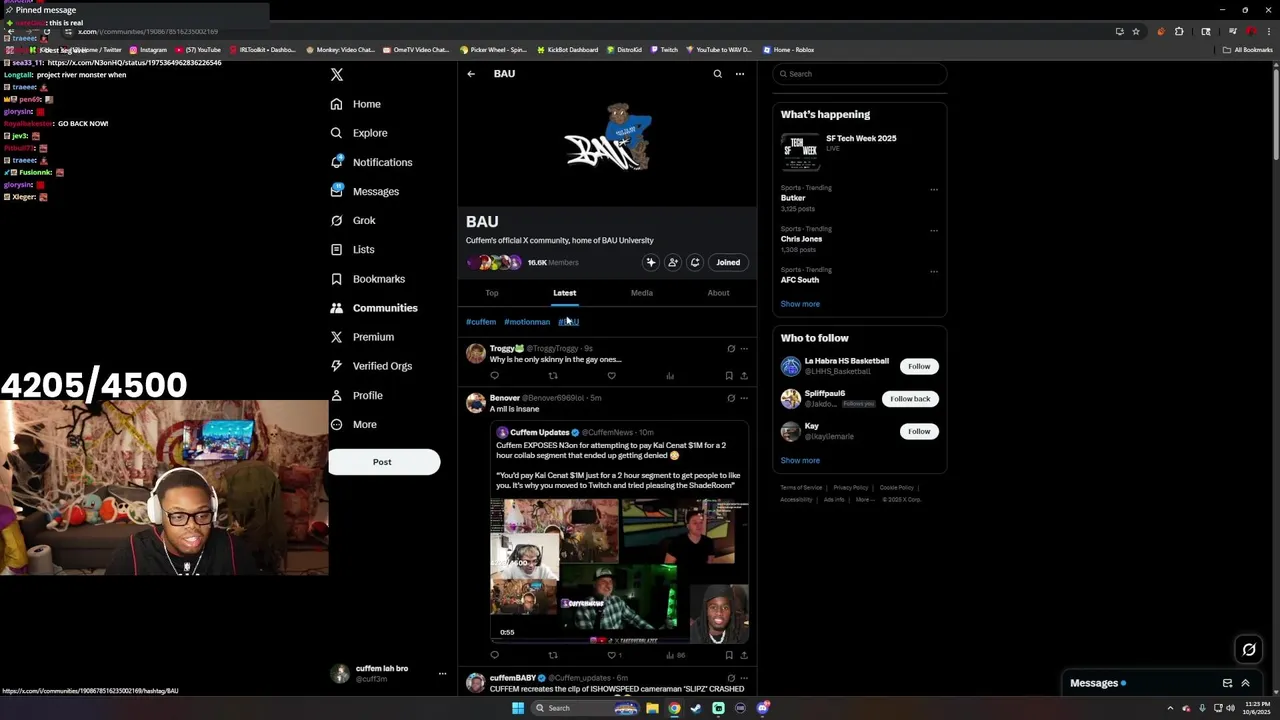Open File Explorer from taskbar
The width and height of the screenshot is (1280, 720).
pos(652,708)
